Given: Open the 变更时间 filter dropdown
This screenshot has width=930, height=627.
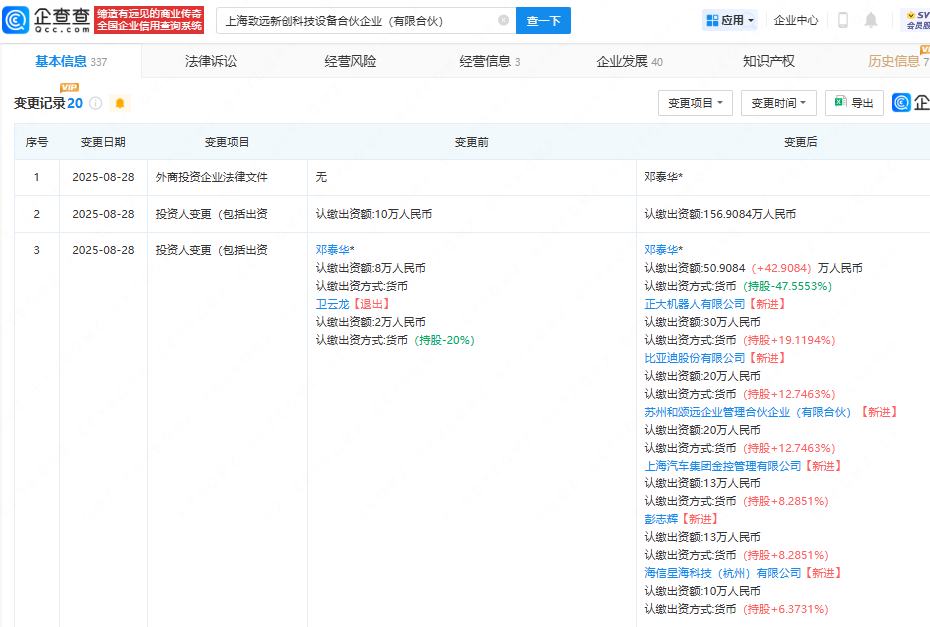Looking at the screenshot, I should [779, 103].
